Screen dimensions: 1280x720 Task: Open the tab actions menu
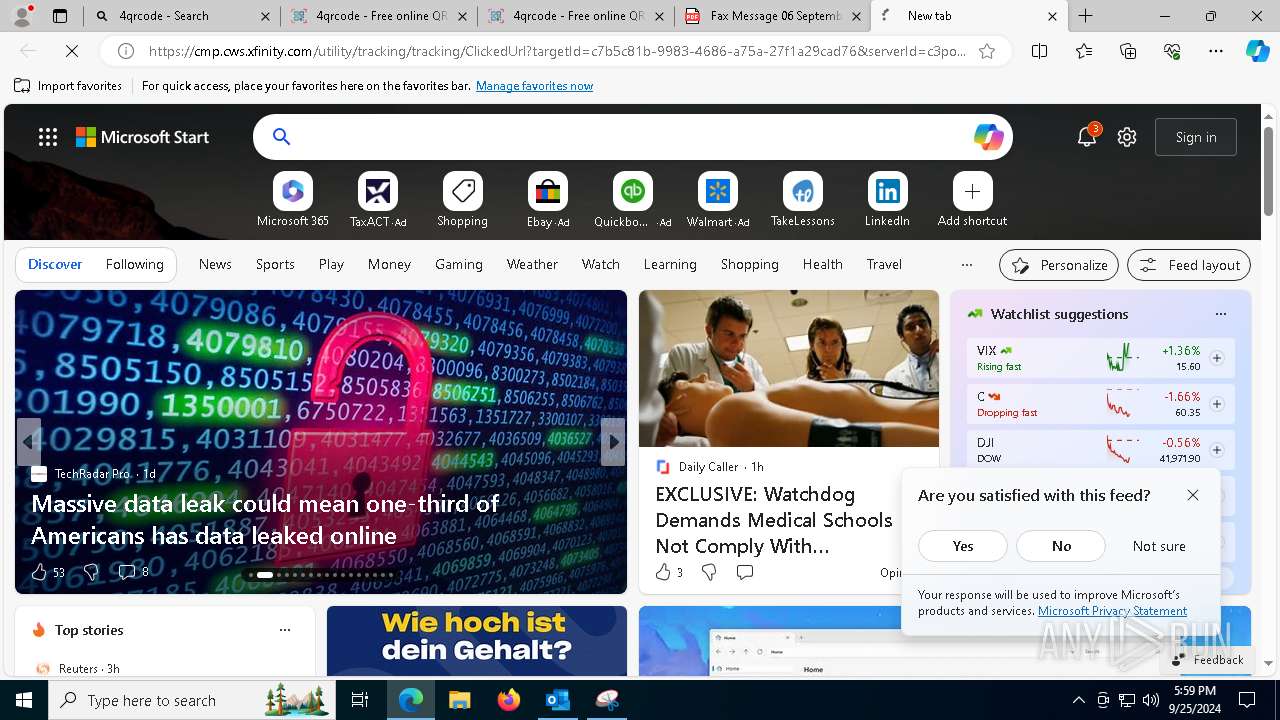[x=60, y=16]
